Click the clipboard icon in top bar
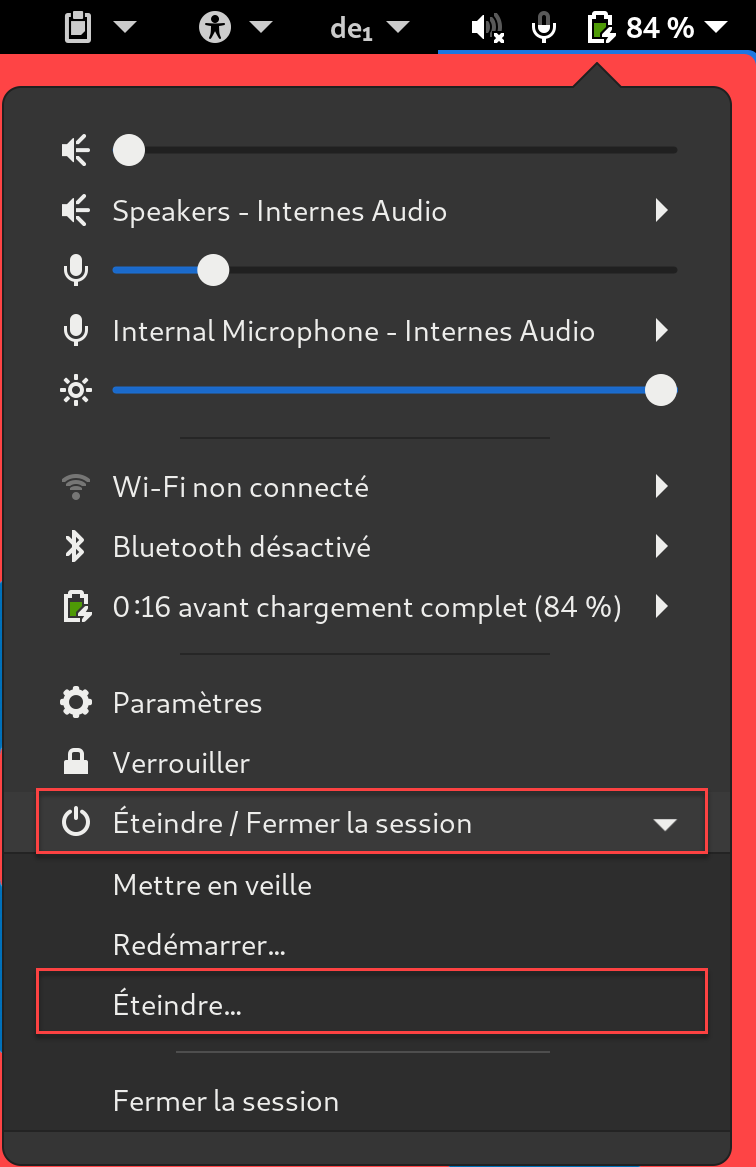Viewport: 756px width, 1167px height. (x=78, y=27)
